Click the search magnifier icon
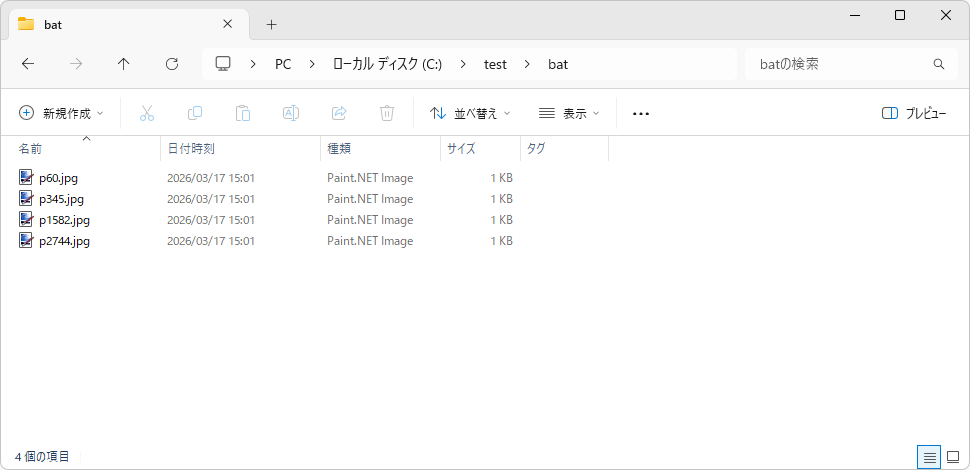970x470 pixels. pos(938,64)
